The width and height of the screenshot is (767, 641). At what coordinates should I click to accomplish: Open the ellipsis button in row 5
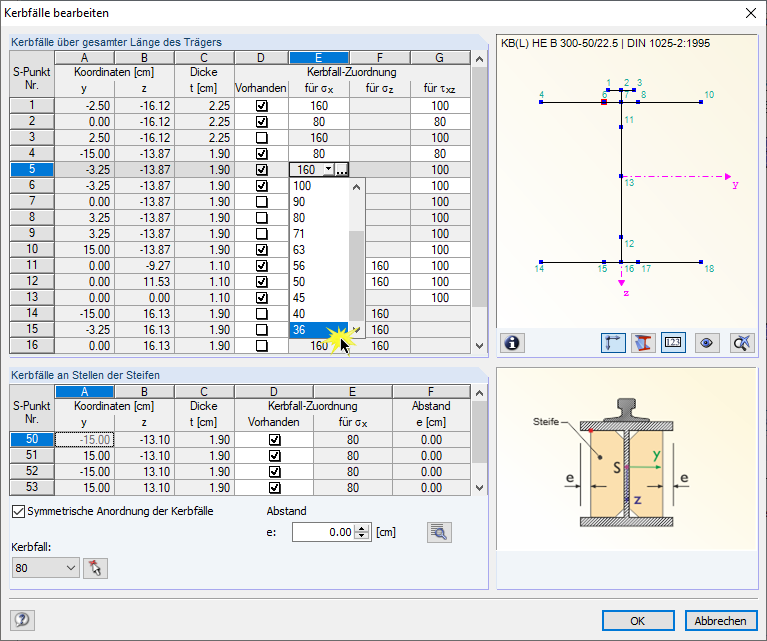pyautogui.click(x=341, y=170)
